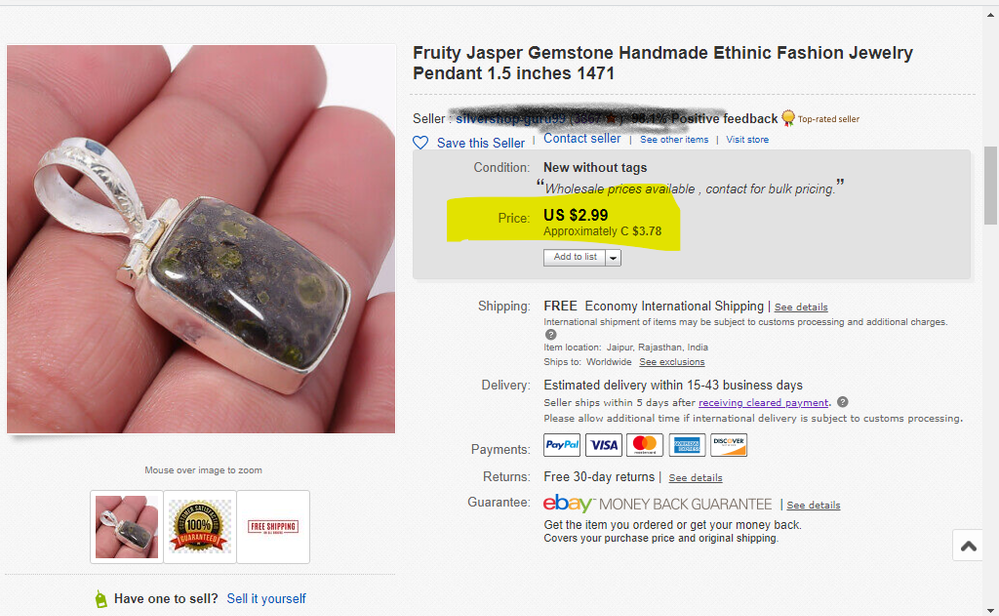Click the page's vertical scrollbar thumb
Image resolution: width=999 pixels, height=616 pixels.
990,186
